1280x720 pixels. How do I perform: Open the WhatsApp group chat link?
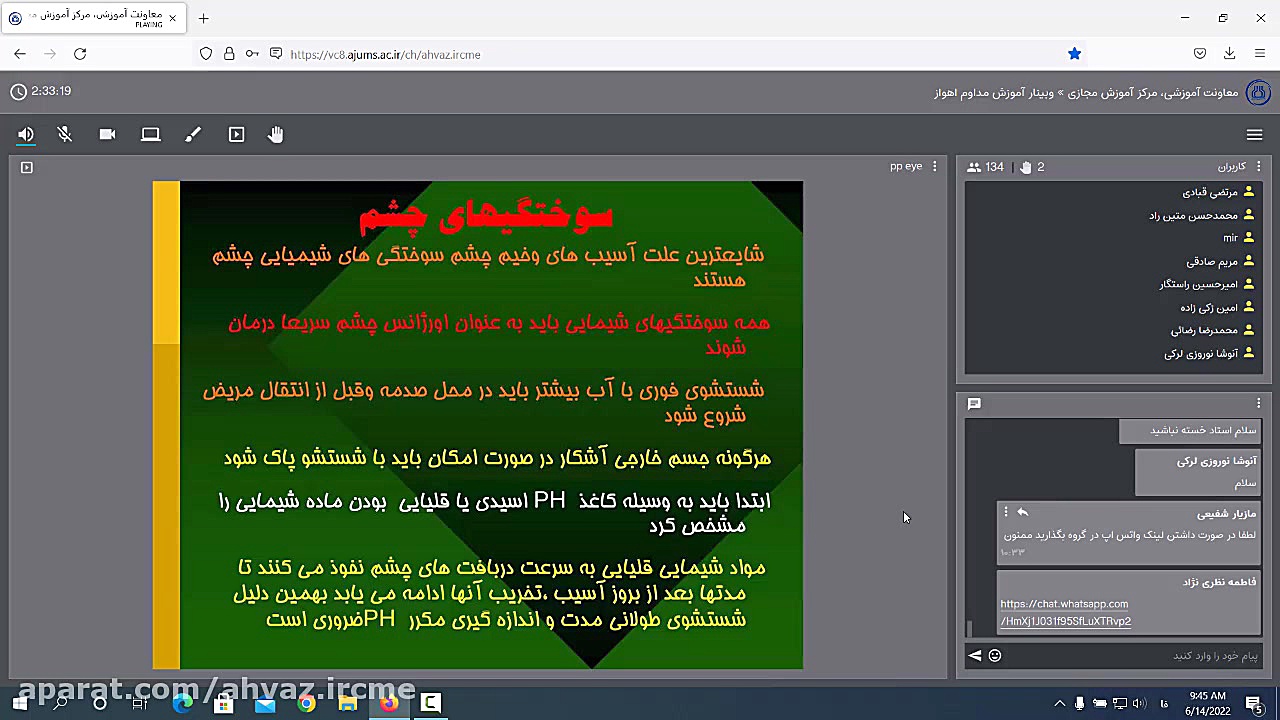click(x=1065, y=612)
